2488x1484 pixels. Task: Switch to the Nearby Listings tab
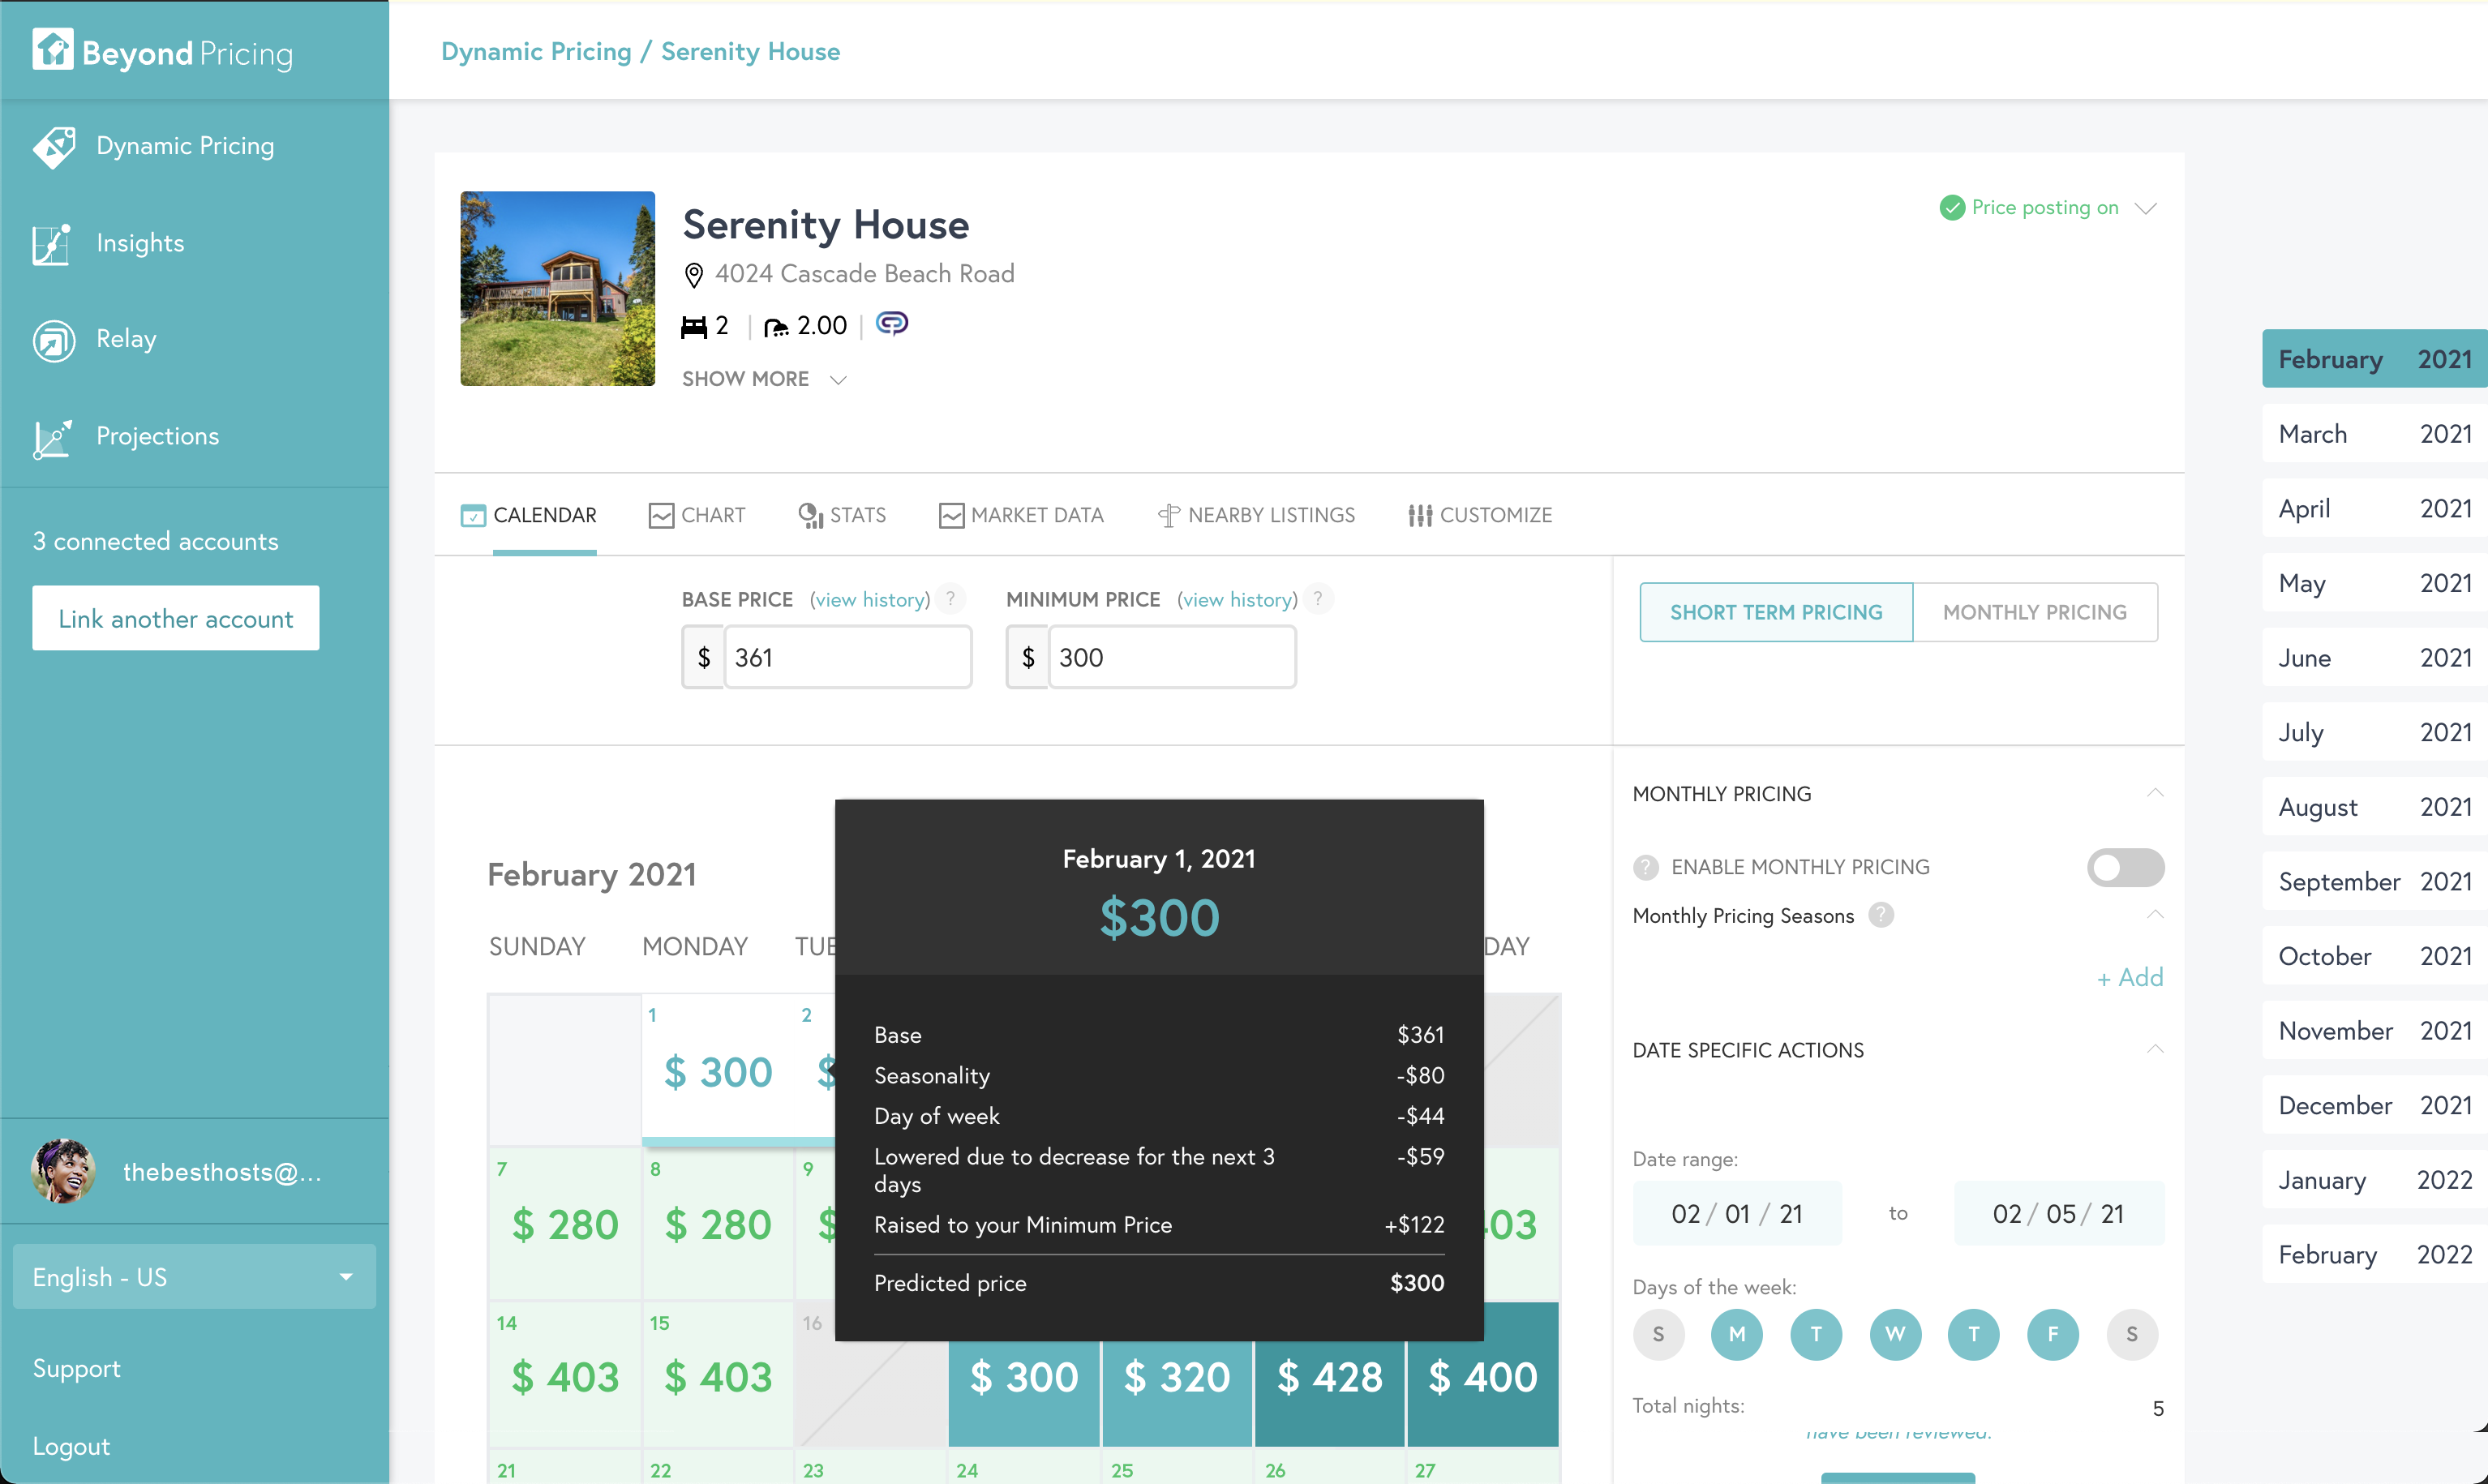coord(1256,516)
